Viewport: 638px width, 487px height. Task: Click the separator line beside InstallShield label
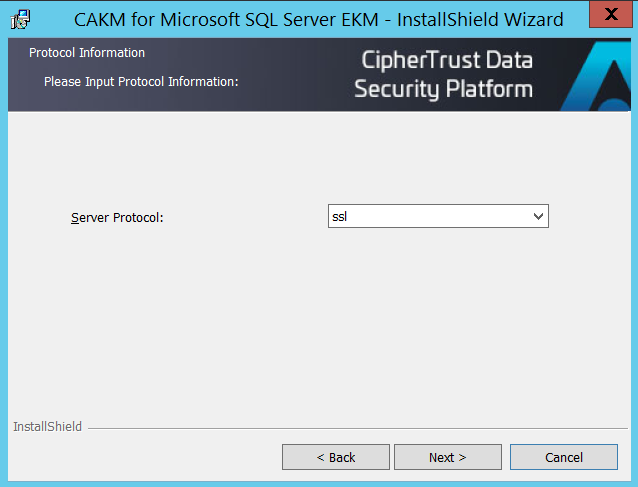pyautogui.click(x=350, y=428)
